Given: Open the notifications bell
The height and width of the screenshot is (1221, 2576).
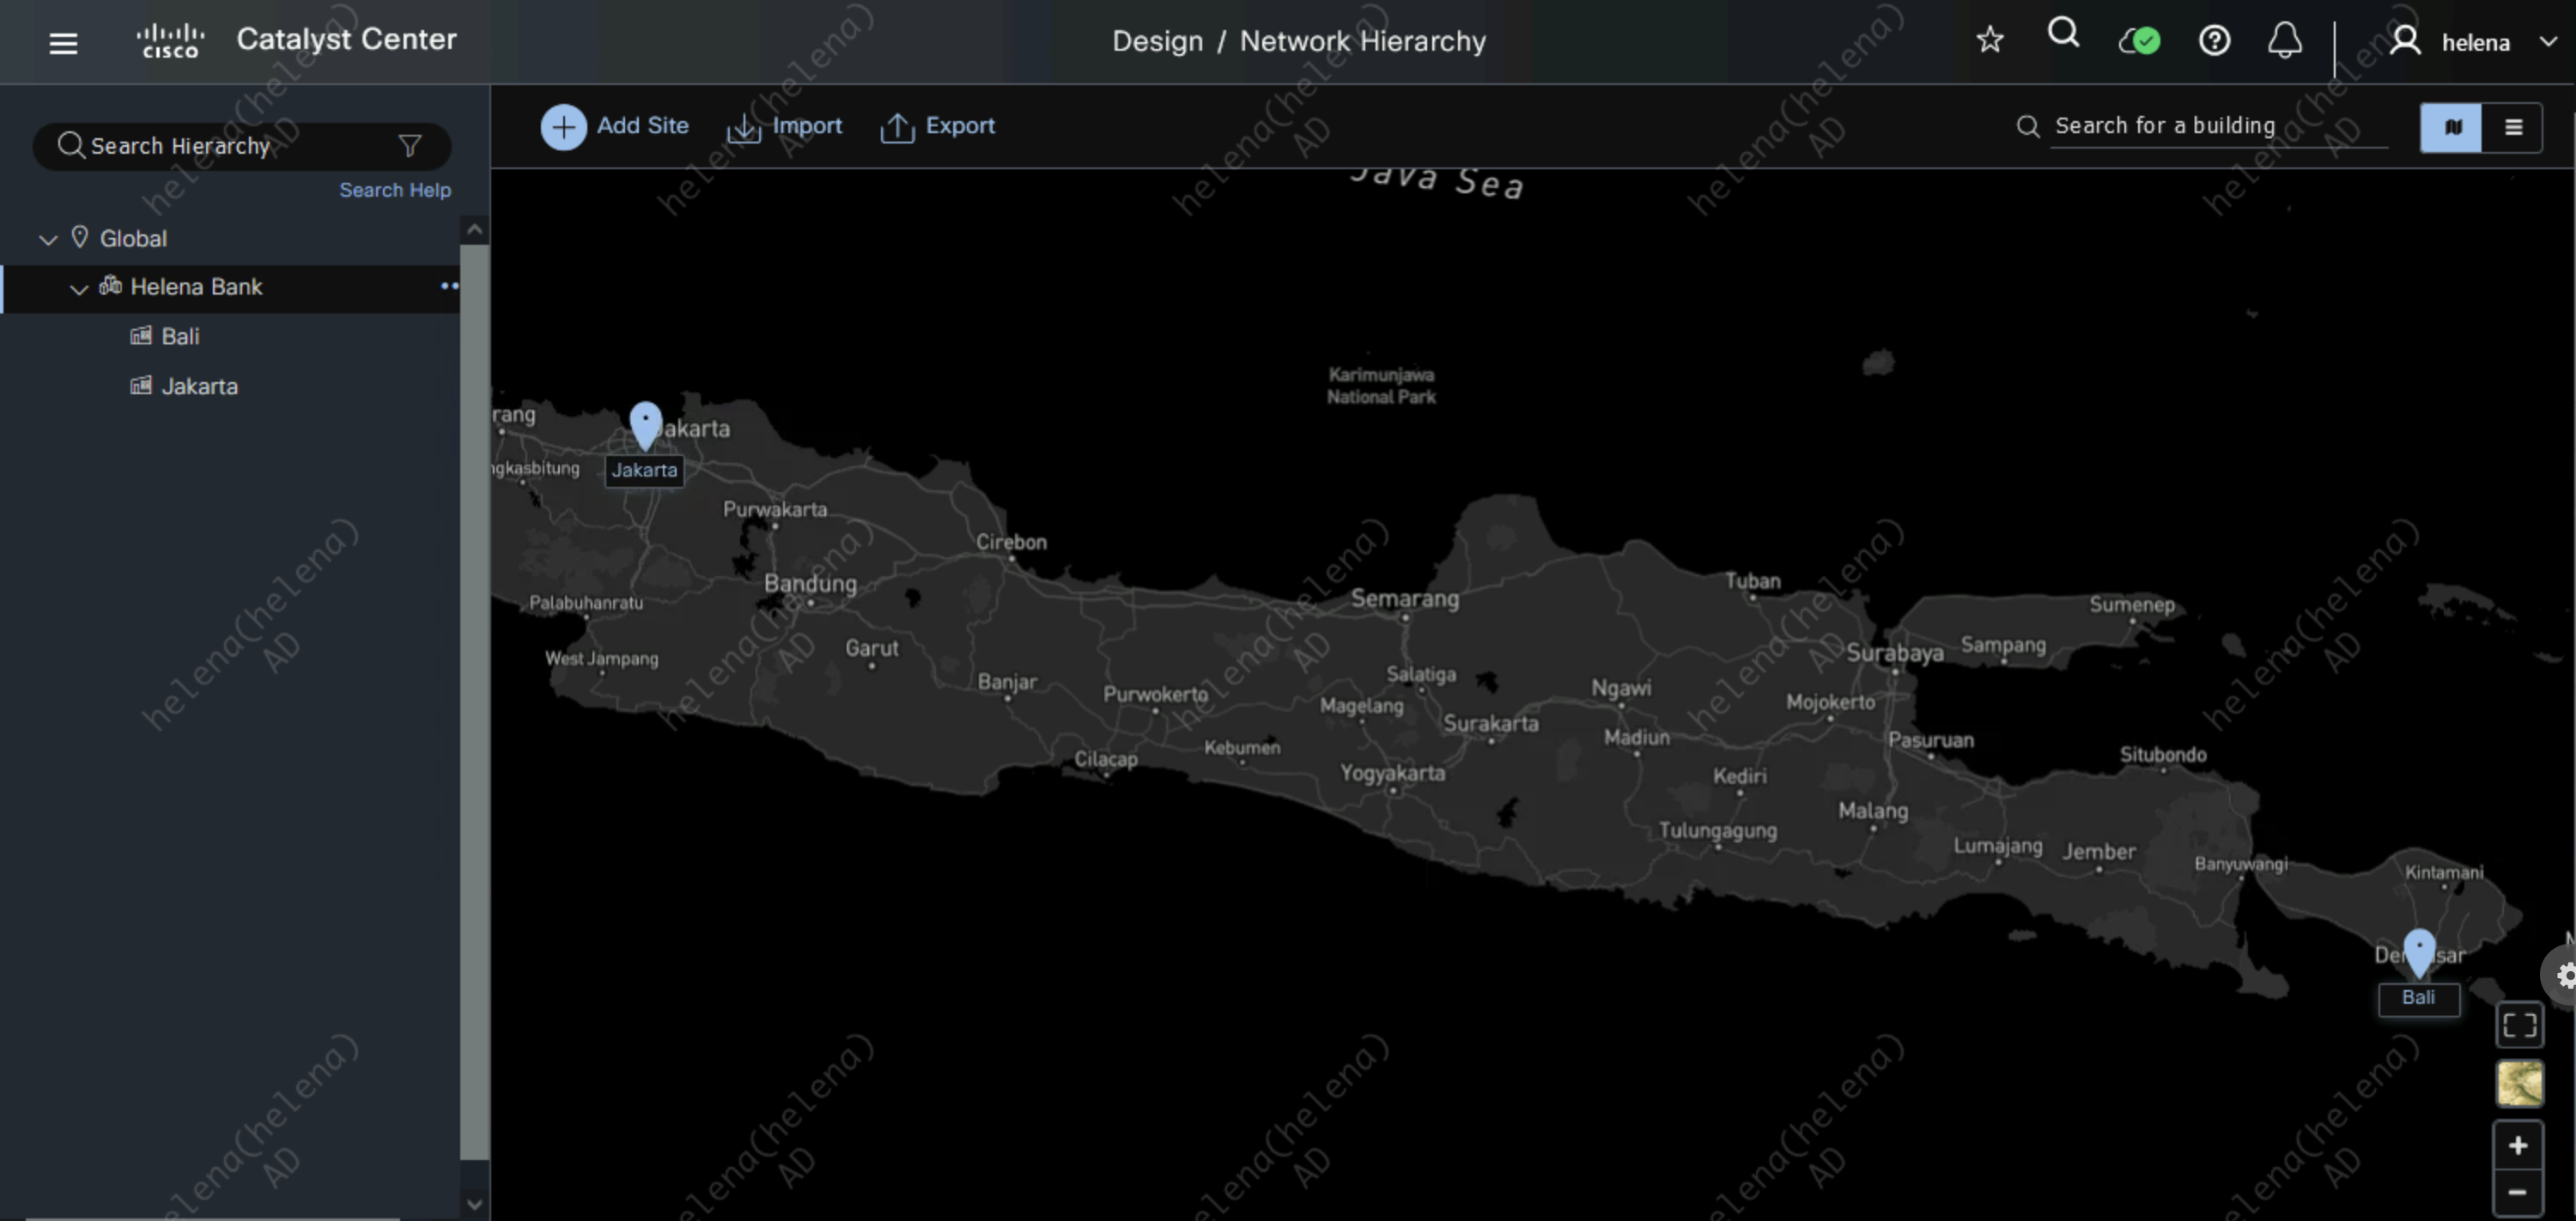Looking at the screenshot, I should (2284, 41).
